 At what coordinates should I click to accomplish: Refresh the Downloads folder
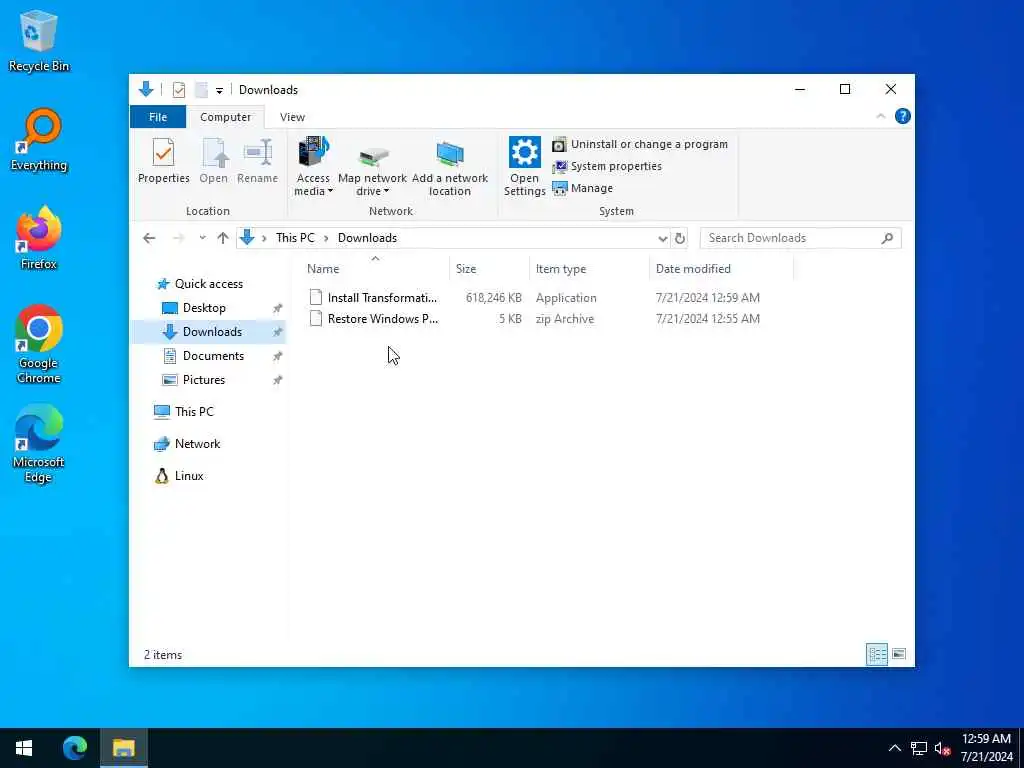[679, 238]
